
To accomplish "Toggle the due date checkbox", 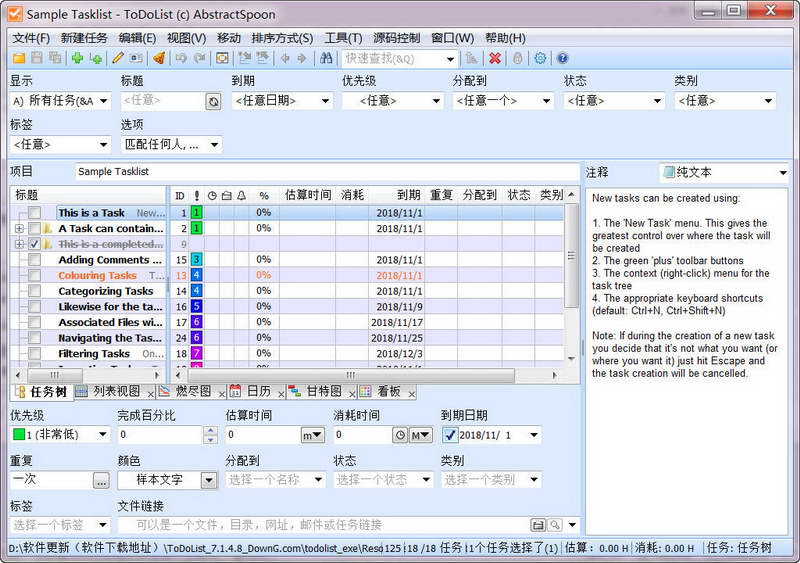I will point(449,435).
